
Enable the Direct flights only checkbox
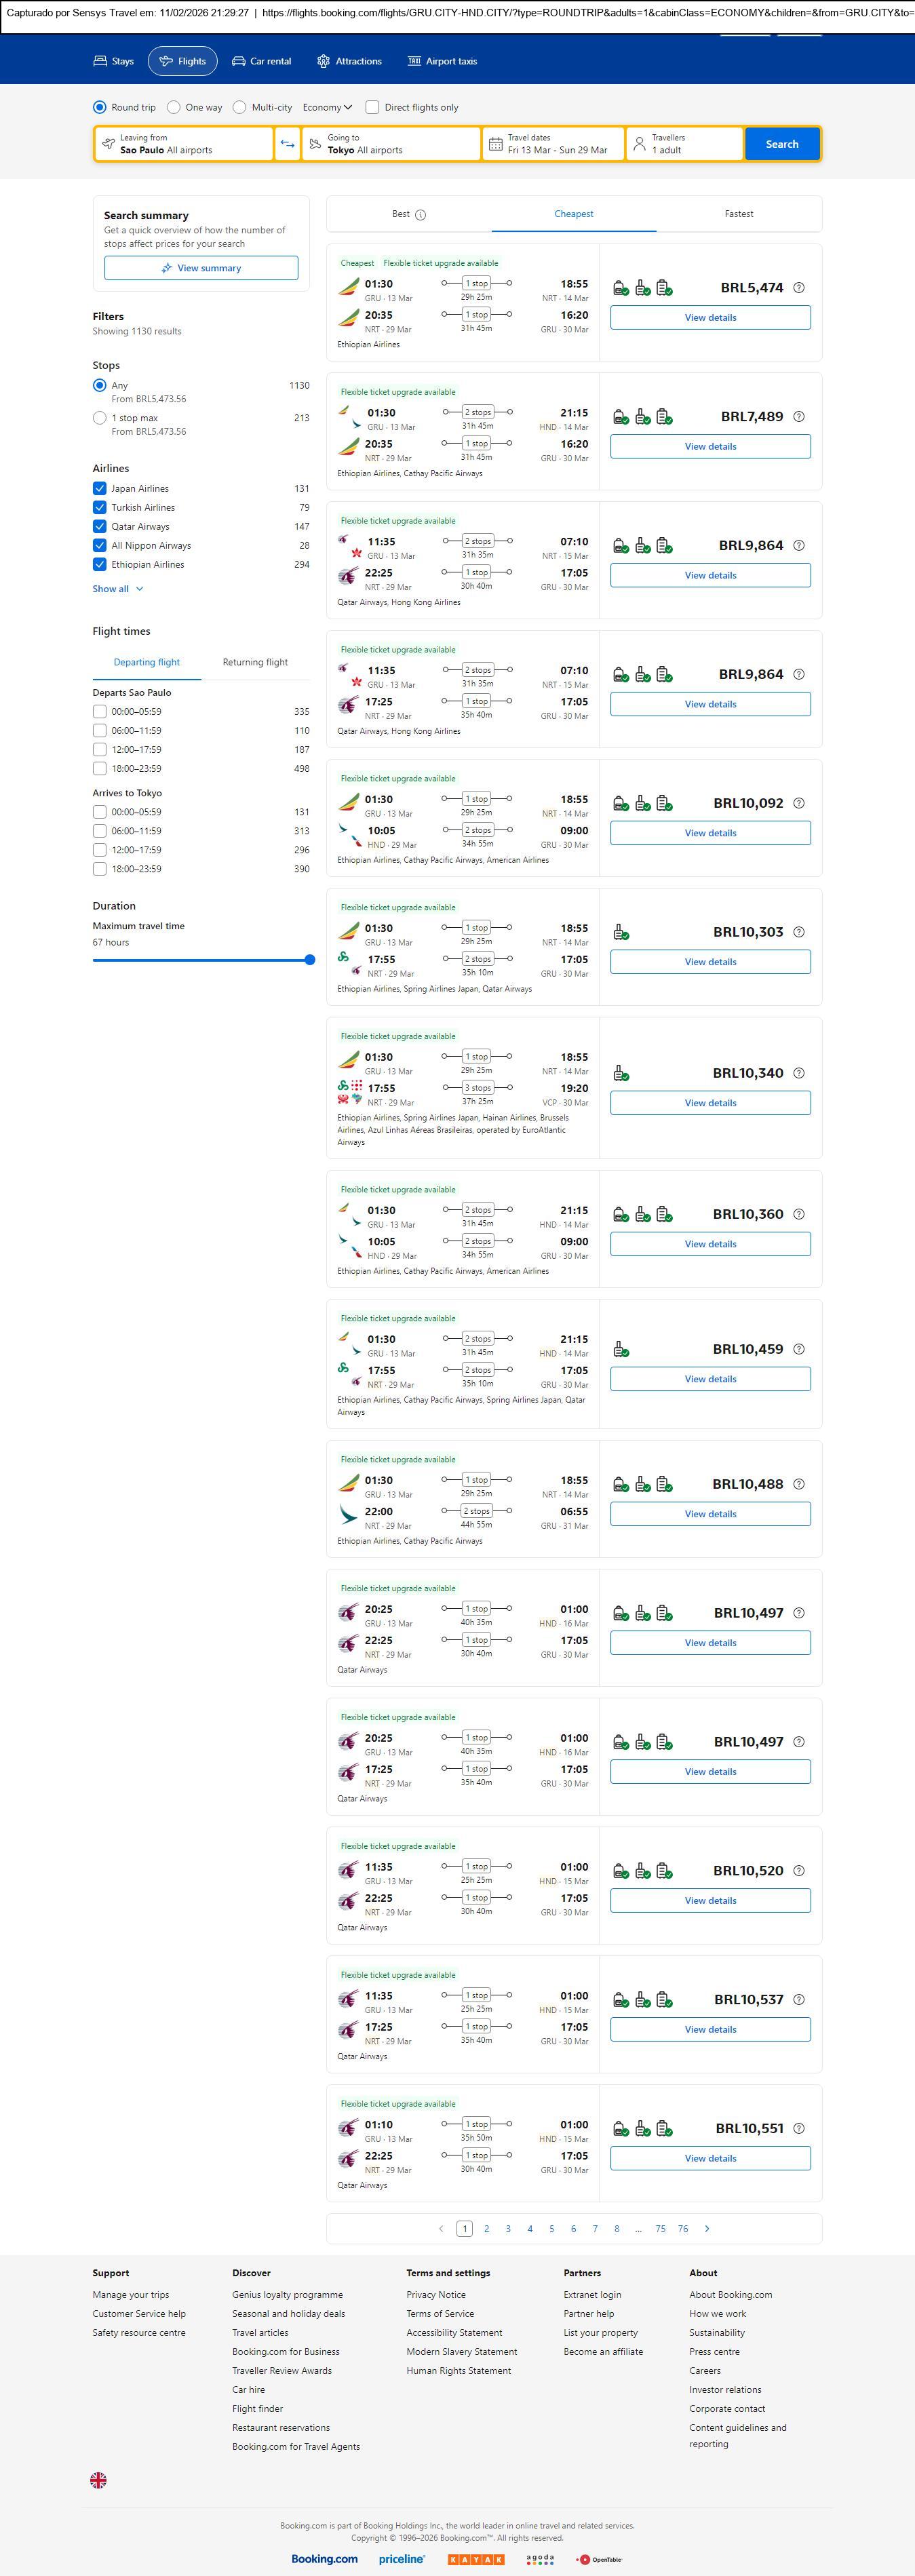point(372,107)
